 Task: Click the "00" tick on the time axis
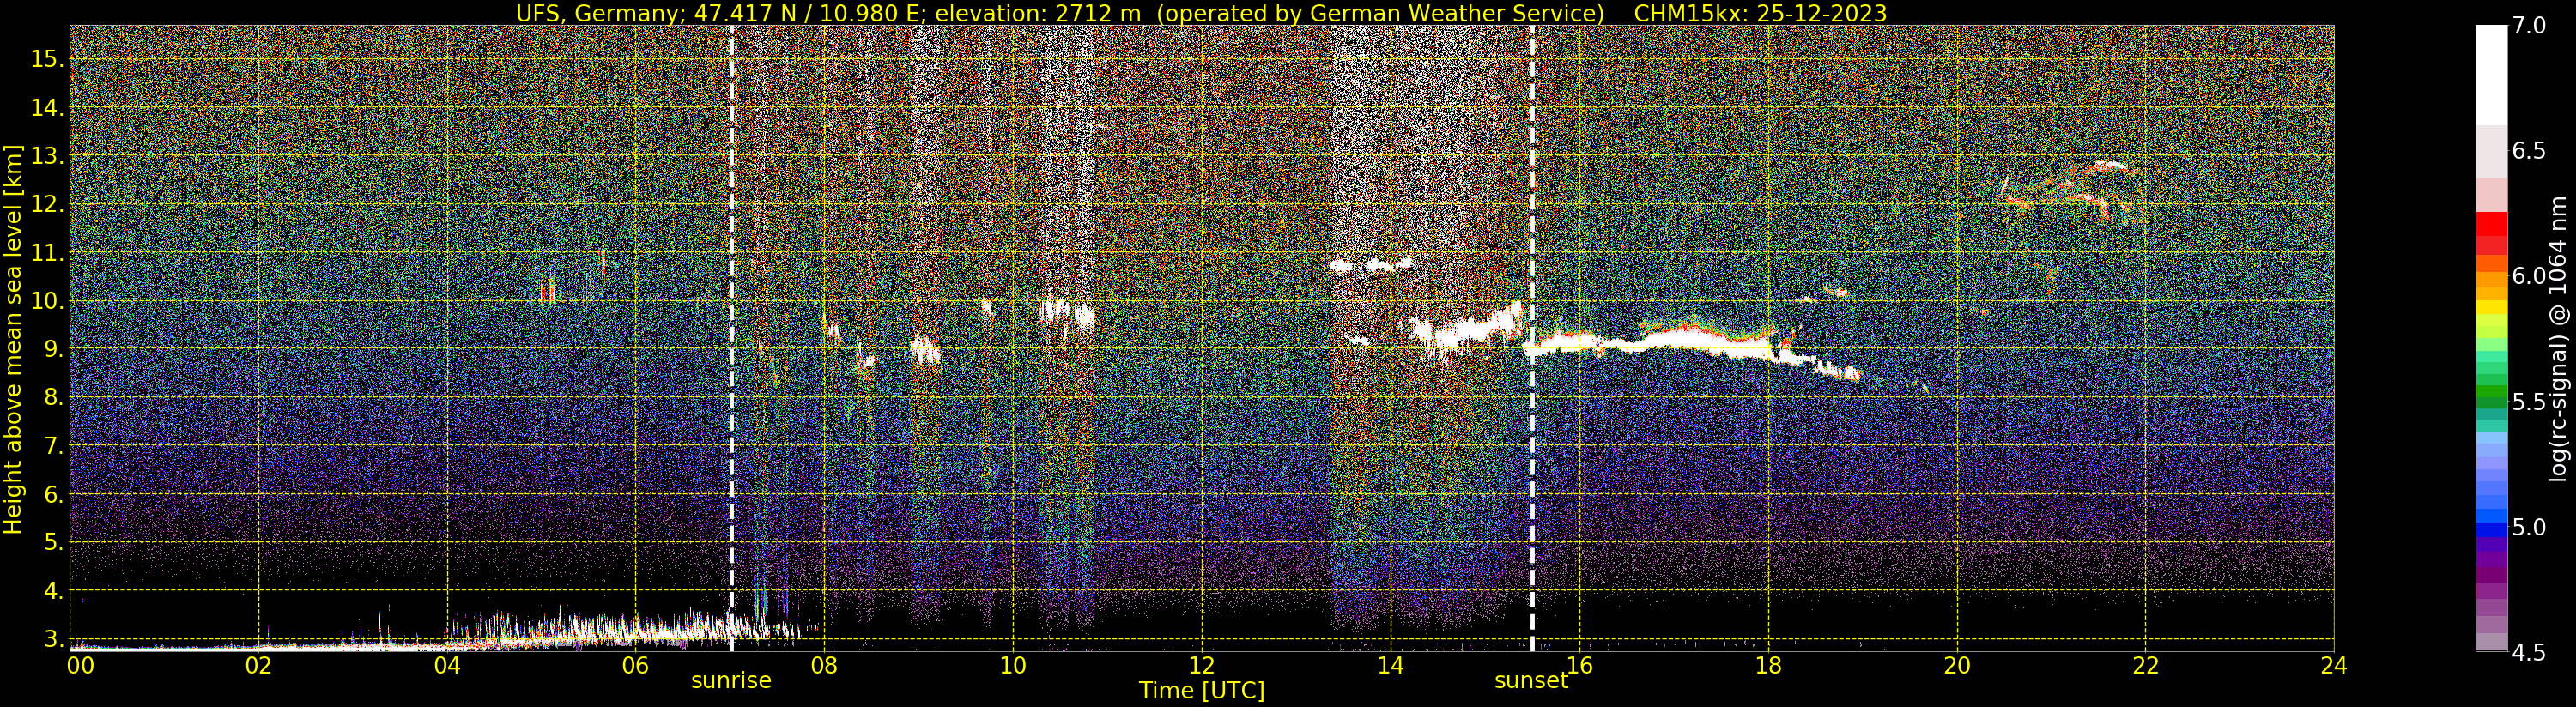(80, 666)
